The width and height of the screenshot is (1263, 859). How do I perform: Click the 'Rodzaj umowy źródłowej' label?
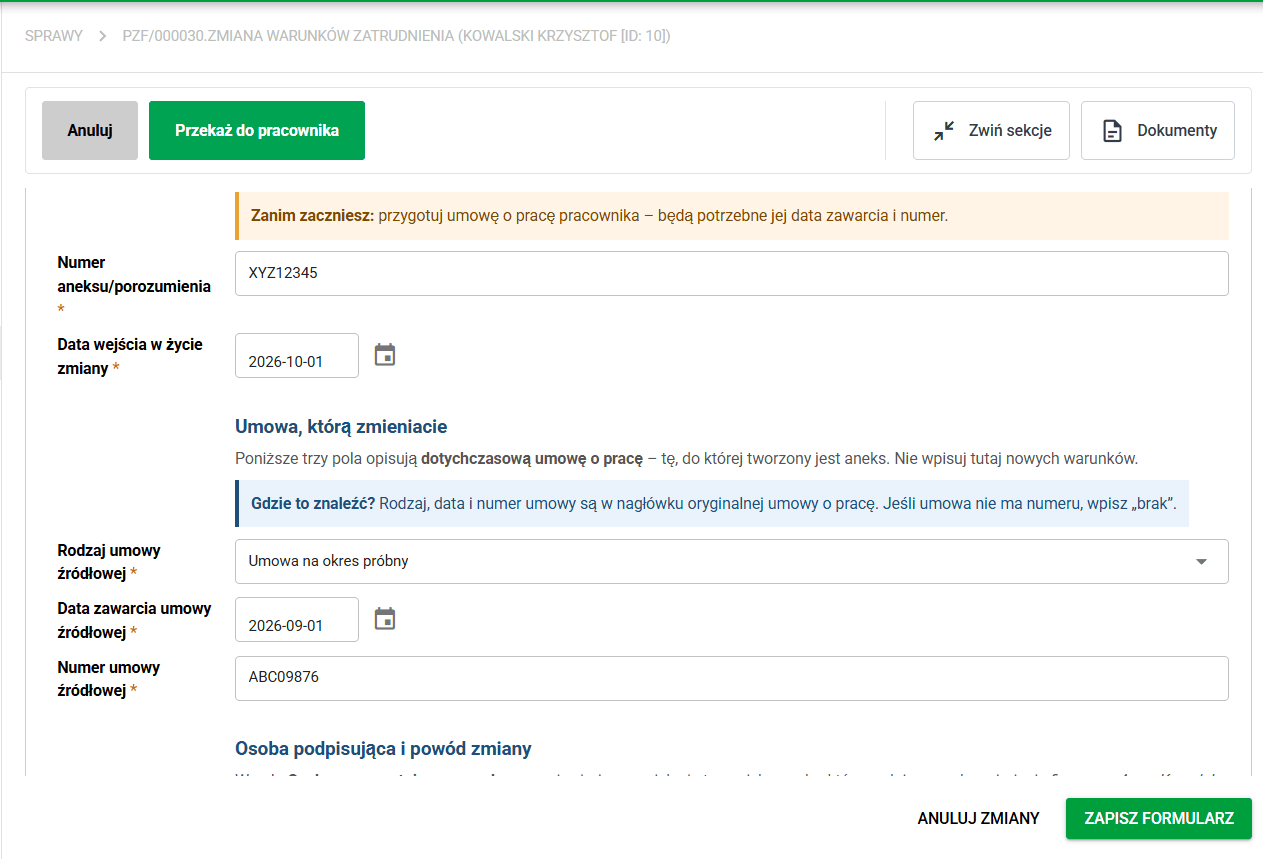(109, 562)
